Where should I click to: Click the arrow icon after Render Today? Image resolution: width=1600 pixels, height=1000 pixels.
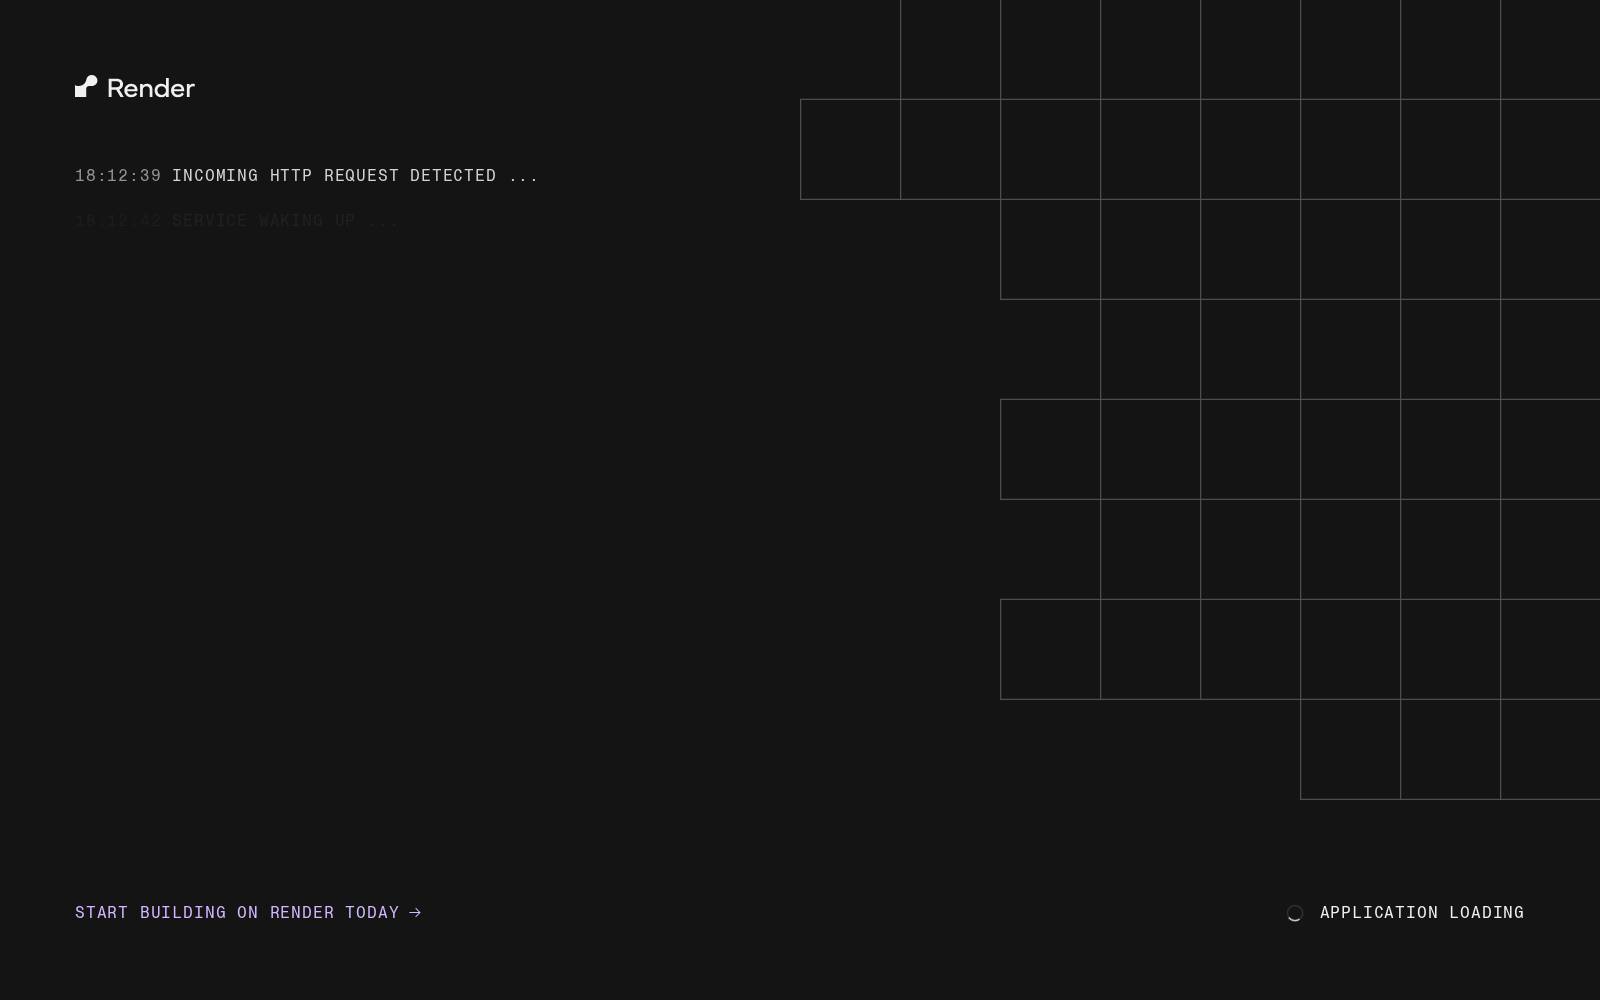(415, 912)
